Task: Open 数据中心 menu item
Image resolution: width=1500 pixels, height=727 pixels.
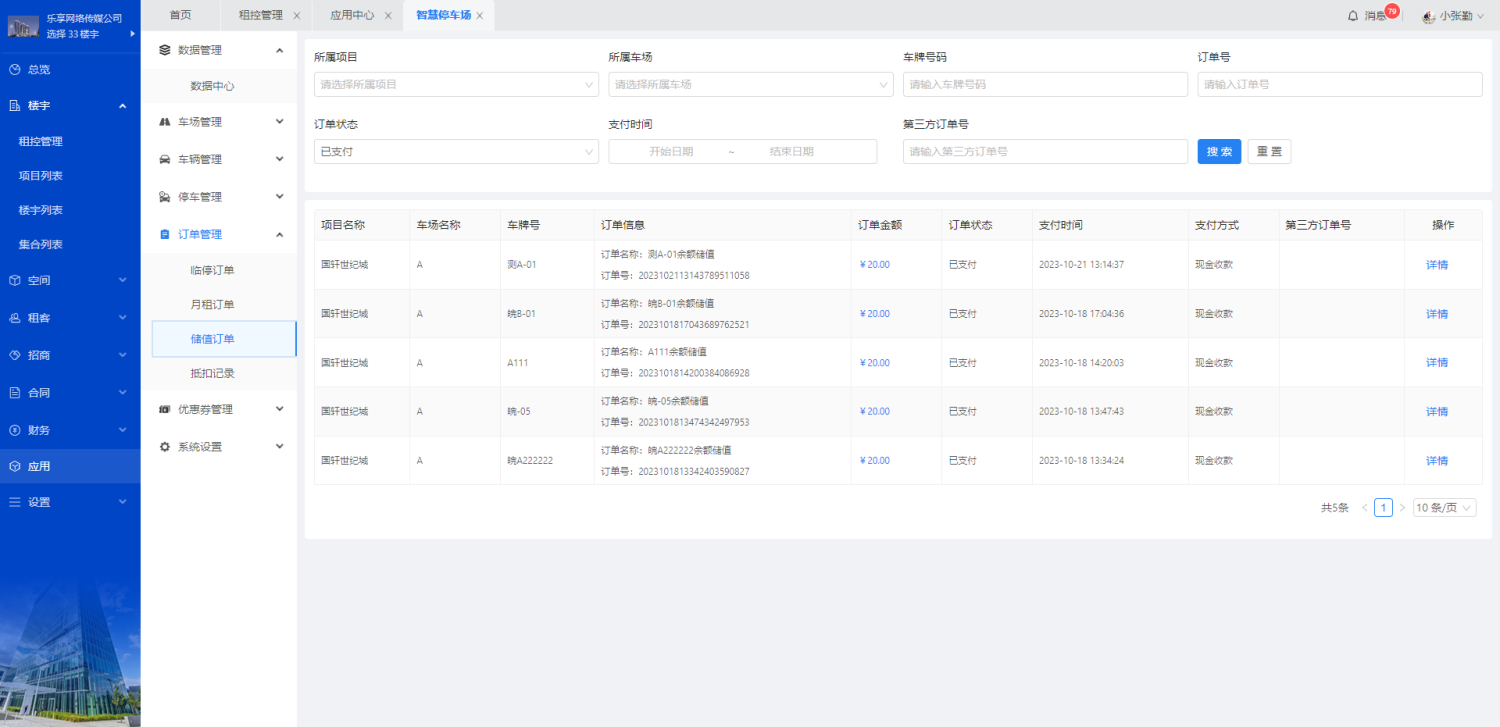Action: 213,86
